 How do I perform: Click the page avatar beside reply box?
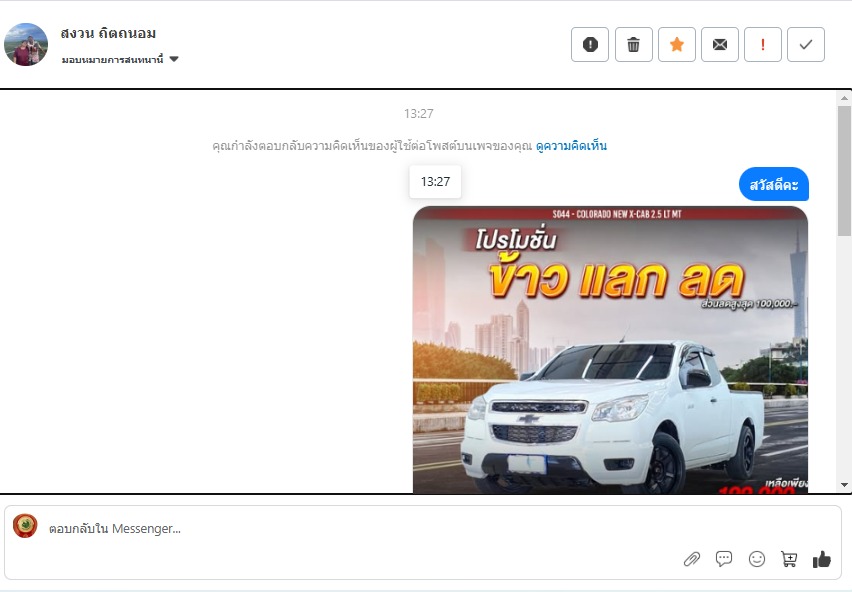click(x=25, y=526)
